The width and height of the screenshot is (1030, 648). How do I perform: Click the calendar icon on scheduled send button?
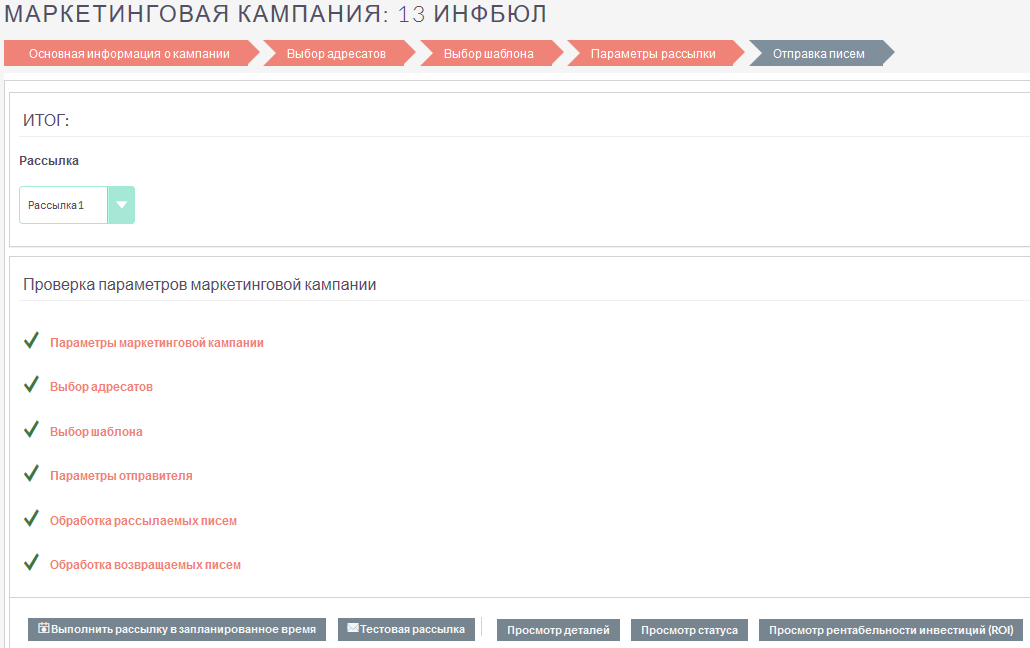44,629
